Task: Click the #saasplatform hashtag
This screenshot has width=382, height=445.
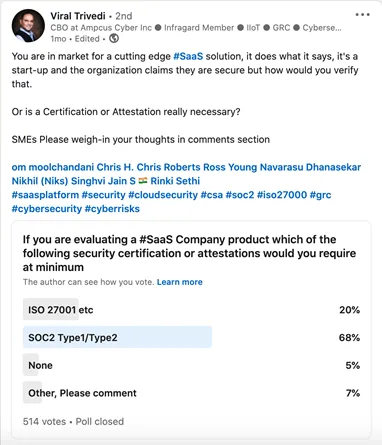Action: coord(45,195)
